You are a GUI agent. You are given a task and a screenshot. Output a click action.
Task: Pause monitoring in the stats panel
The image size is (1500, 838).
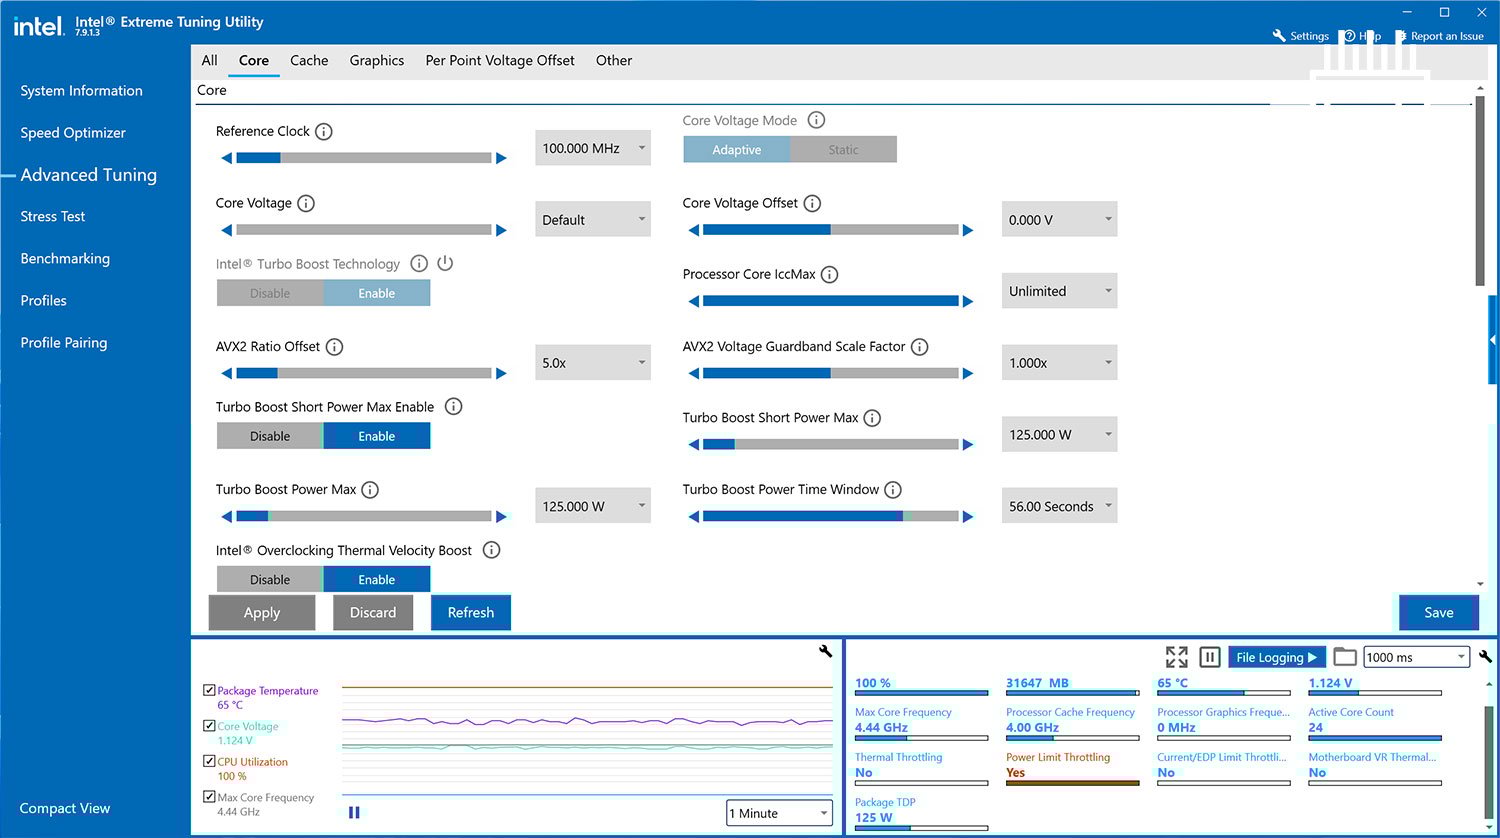(x=1209, y=657)
